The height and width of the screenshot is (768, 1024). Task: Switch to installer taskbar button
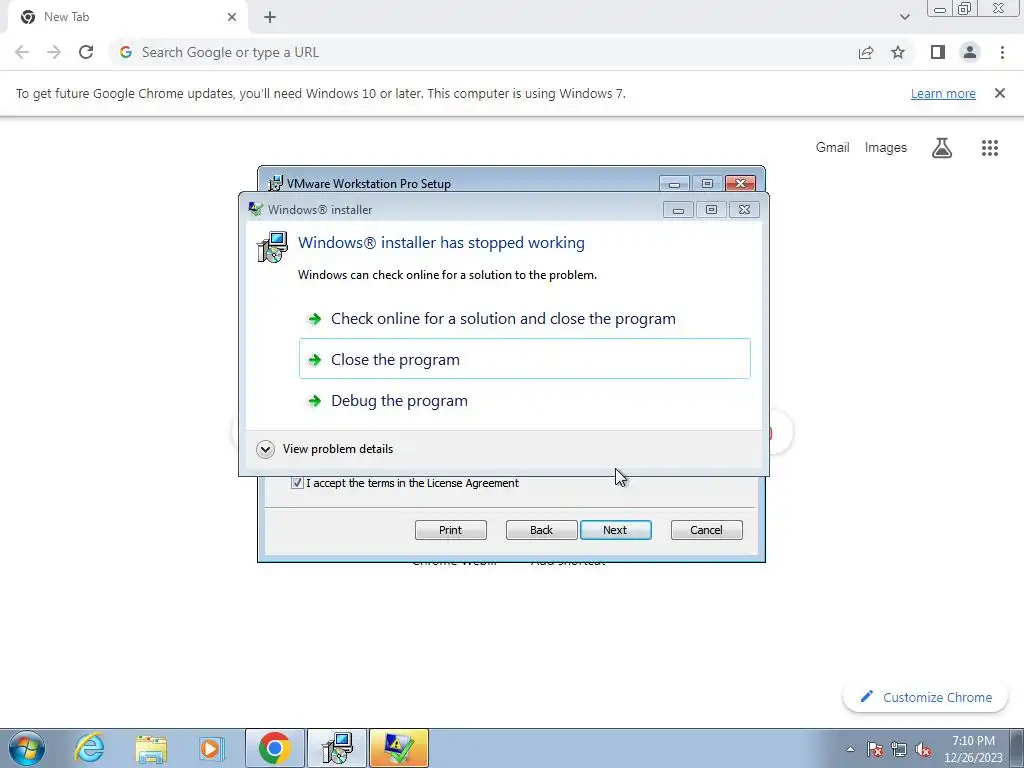point(337,748)
